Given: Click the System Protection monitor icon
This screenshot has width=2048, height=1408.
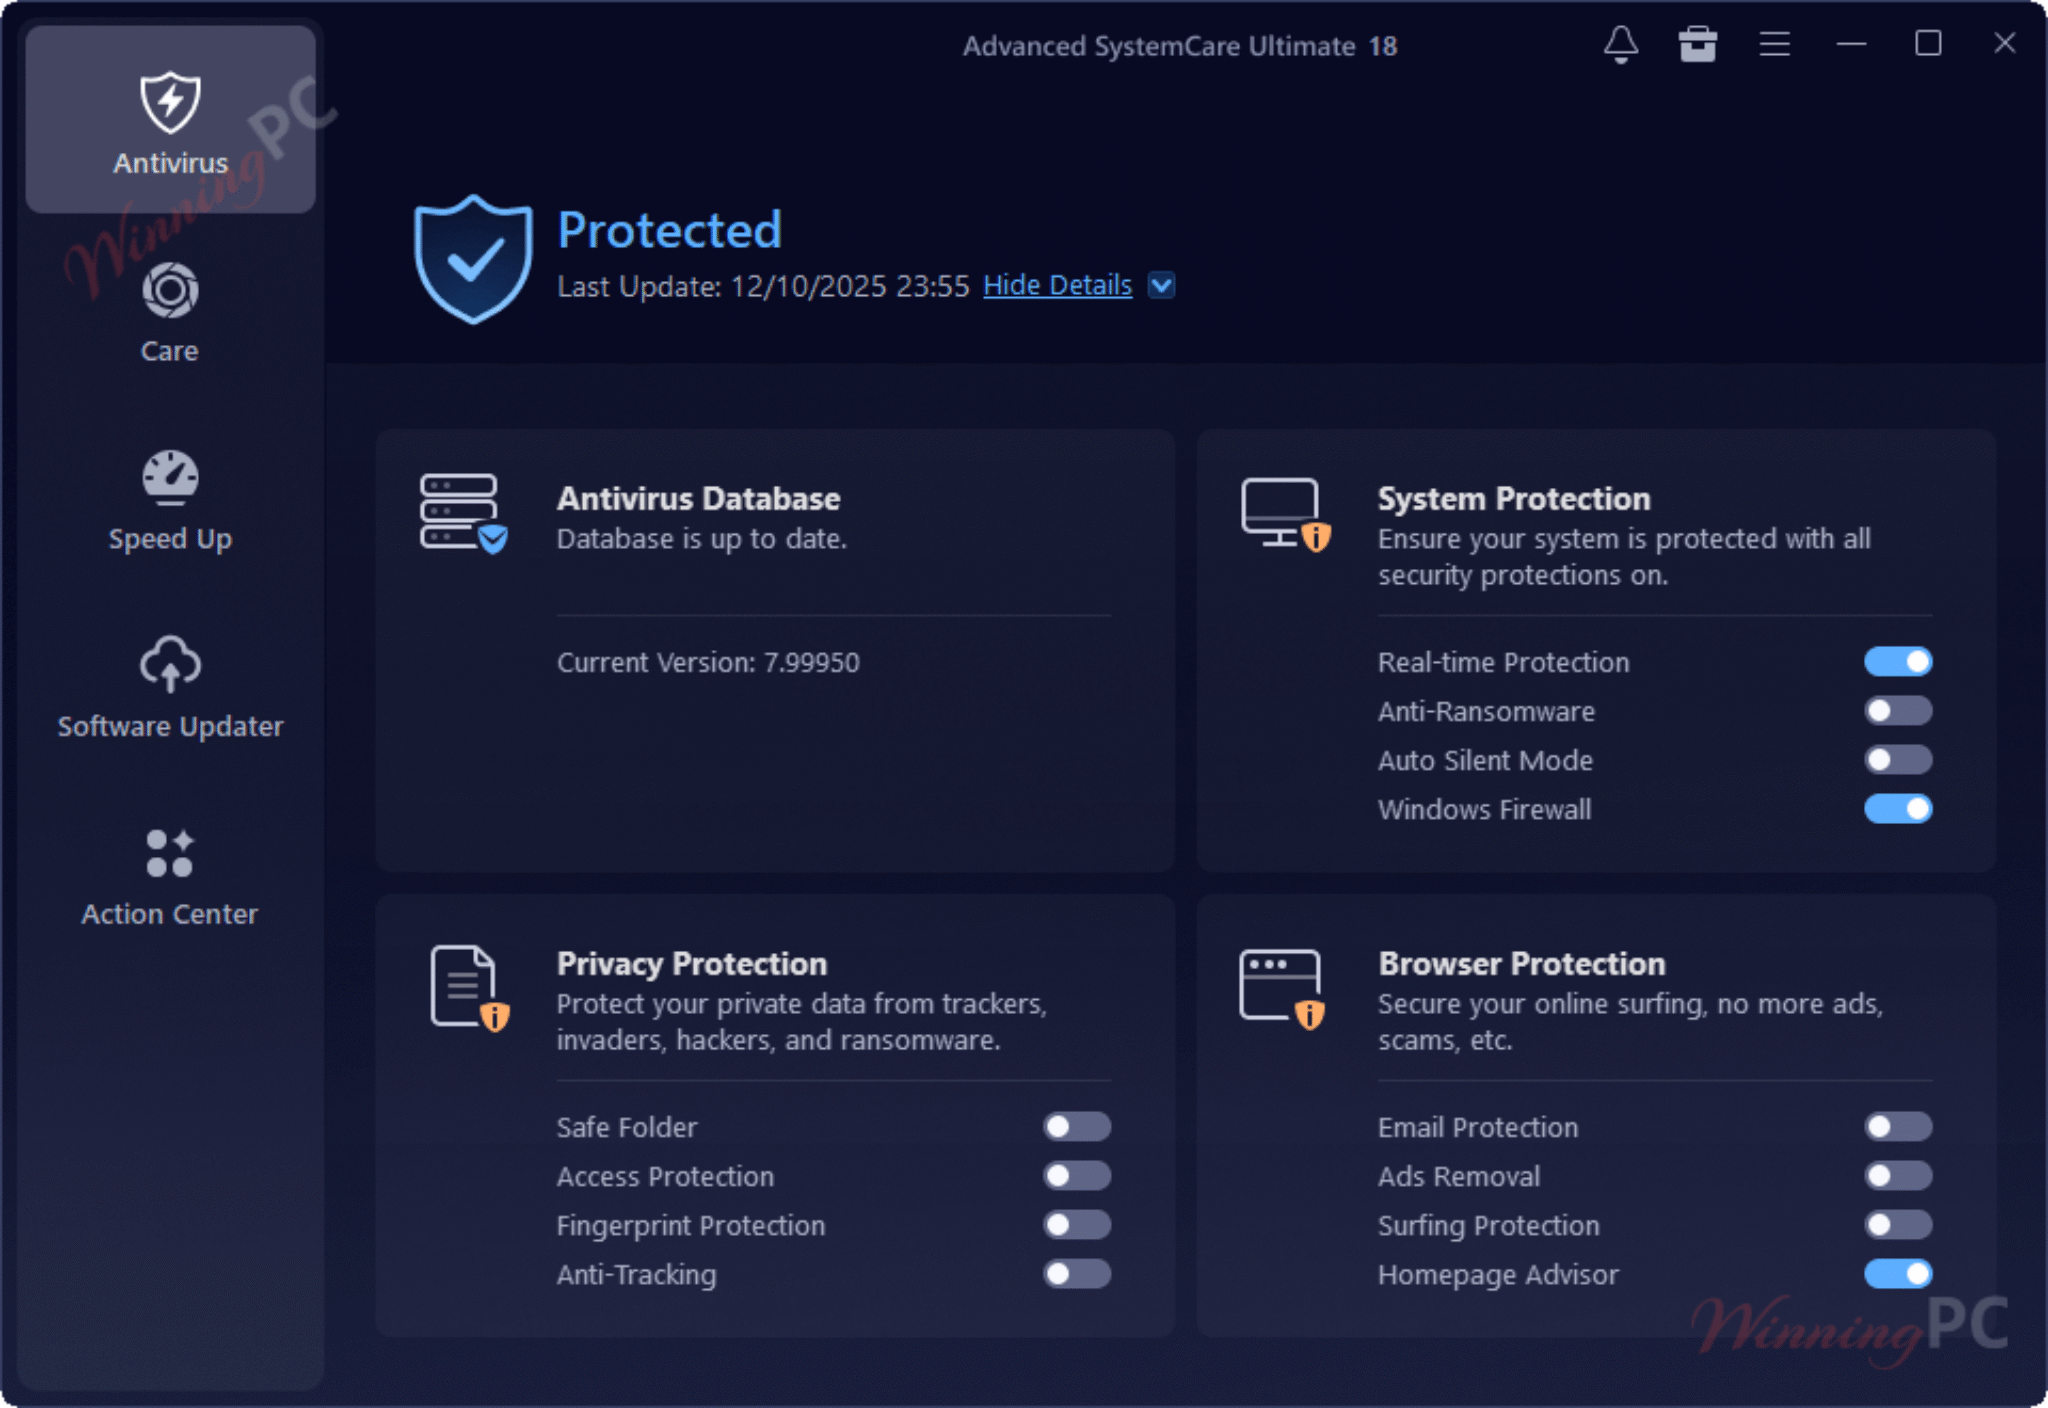Looking at the screenshot, I should [1286, 514].
